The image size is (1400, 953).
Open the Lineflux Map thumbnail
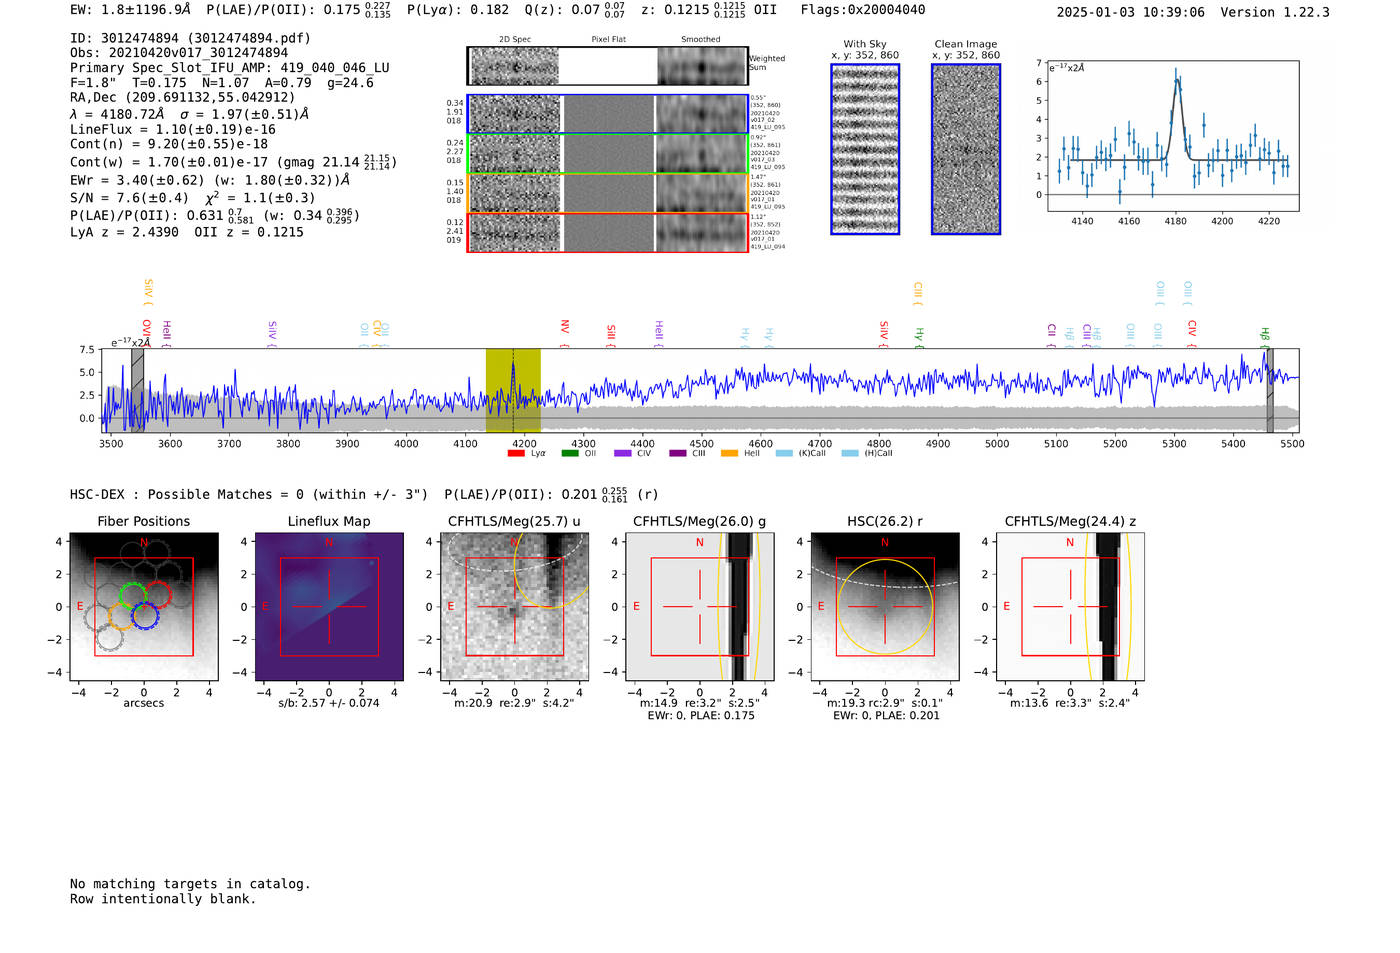(329, 607)
